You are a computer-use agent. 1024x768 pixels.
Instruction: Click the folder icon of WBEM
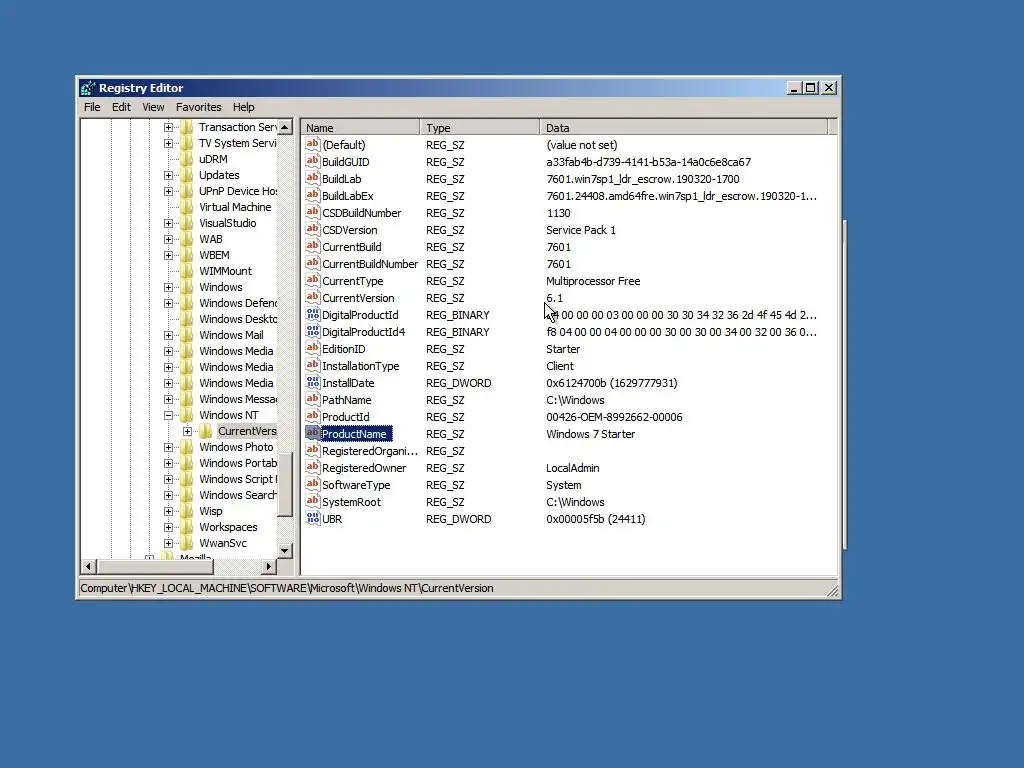(x=187, y=255)
